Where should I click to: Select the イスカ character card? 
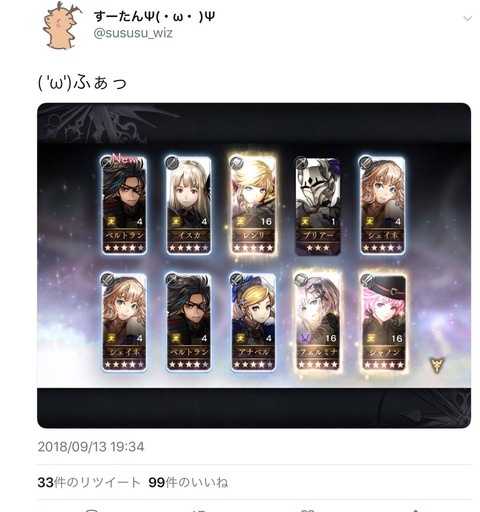[x=188, y=205]
